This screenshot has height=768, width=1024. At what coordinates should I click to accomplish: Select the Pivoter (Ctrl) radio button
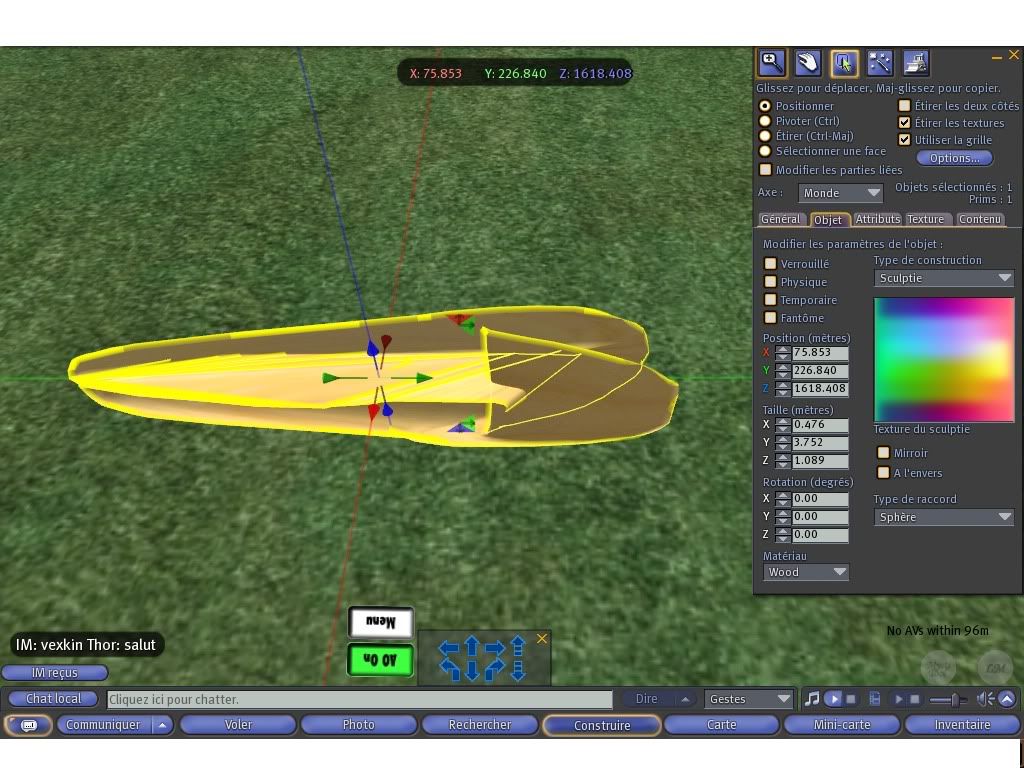765,121
